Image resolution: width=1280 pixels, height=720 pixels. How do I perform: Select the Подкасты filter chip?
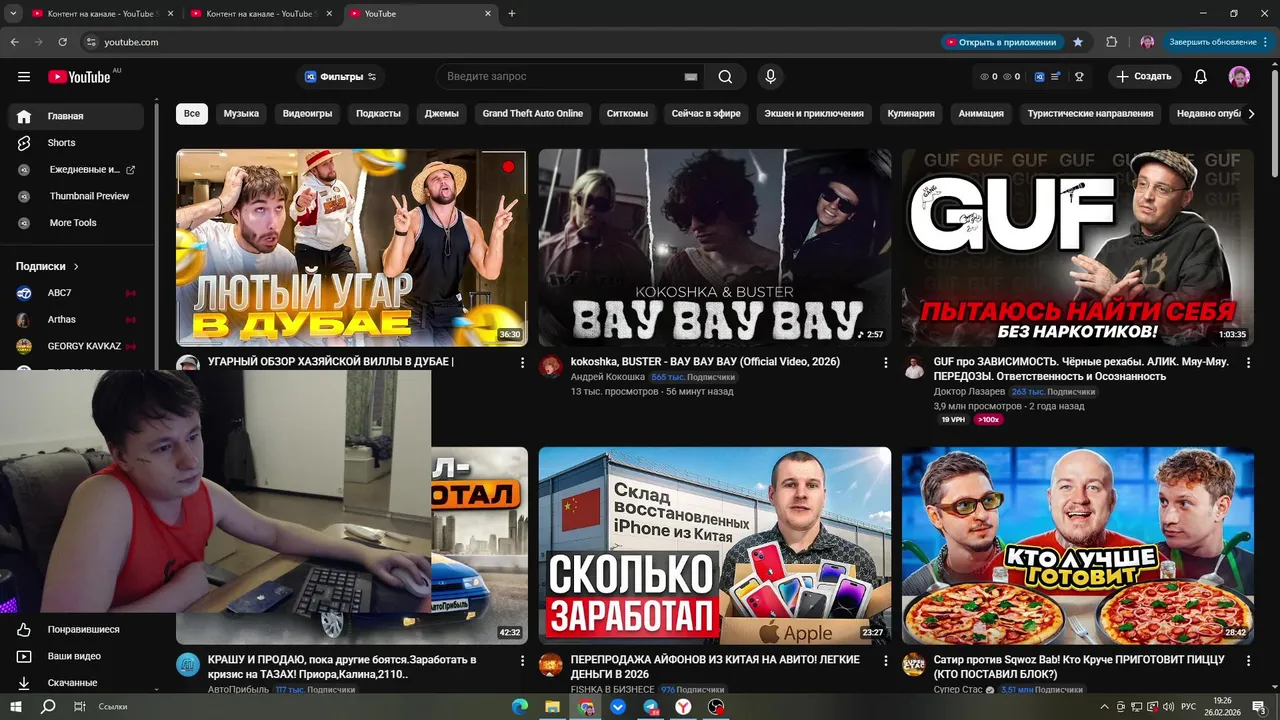pos(378,114)
